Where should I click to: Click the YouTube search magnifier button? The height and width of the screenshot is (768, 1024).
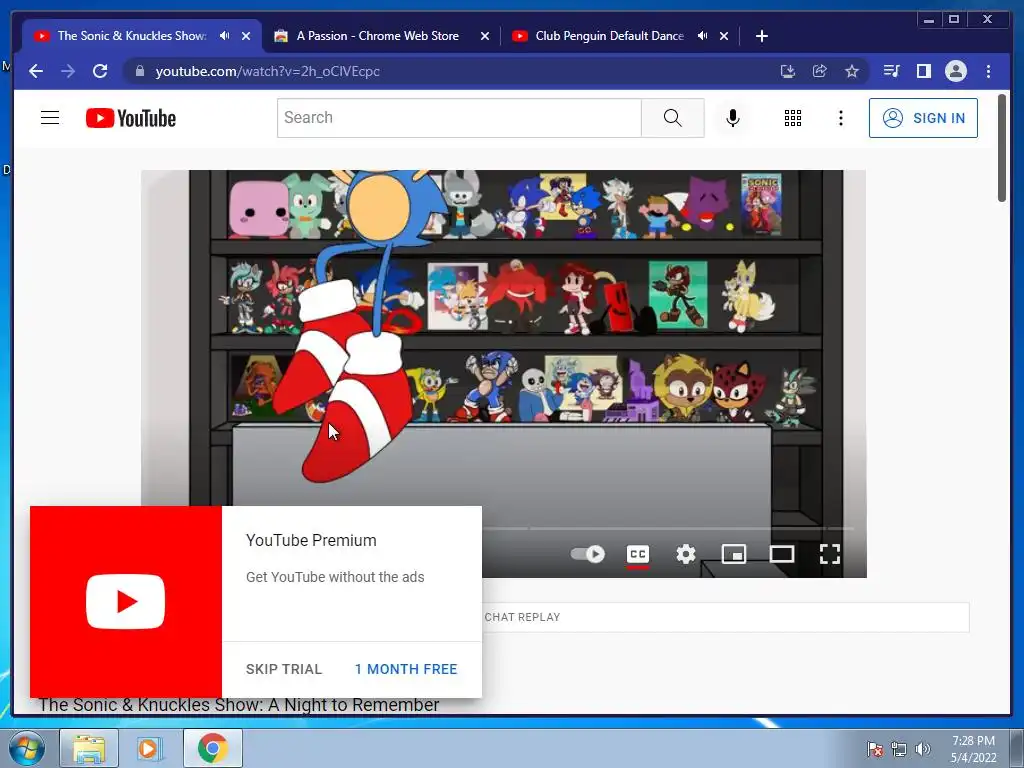[673, 118]
